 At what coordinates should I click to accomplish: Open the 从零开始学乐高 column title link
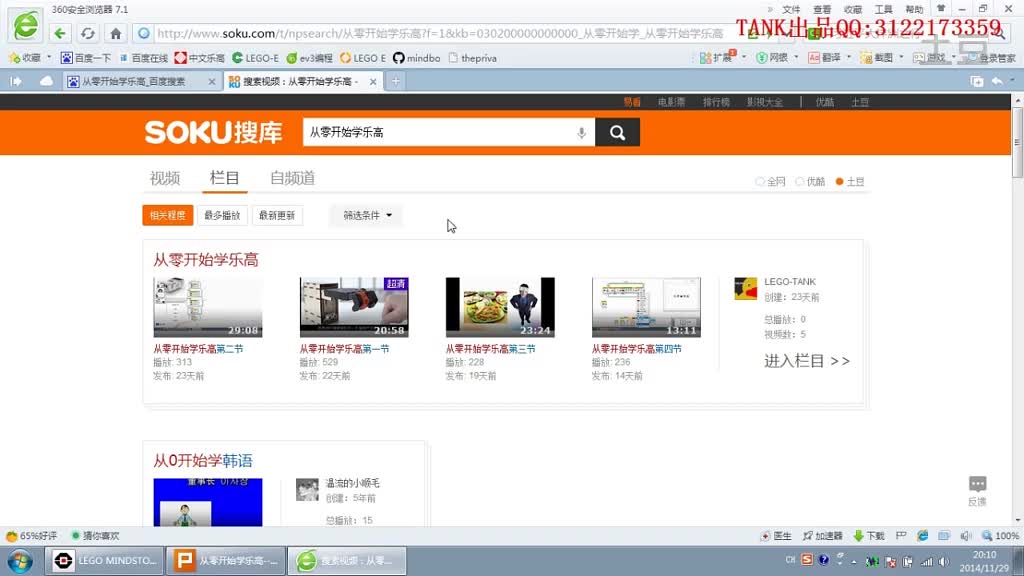pos(206,260)
